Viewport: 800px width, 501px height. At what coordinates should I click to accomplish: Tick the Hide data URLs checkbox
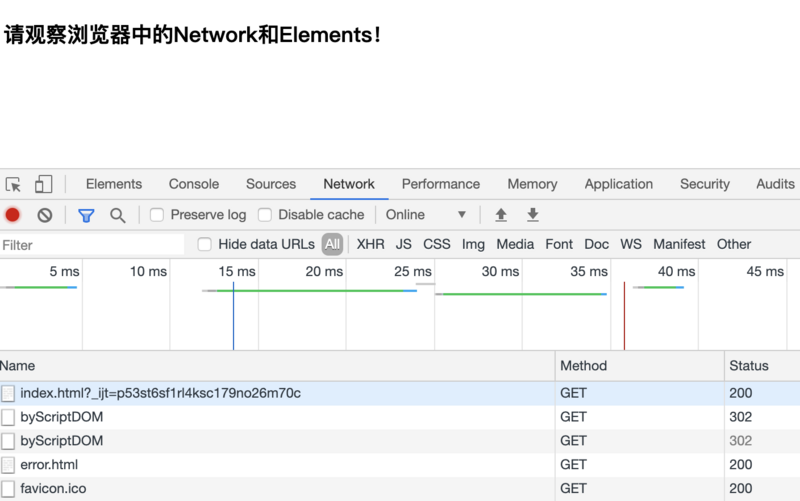pos(205,244)
